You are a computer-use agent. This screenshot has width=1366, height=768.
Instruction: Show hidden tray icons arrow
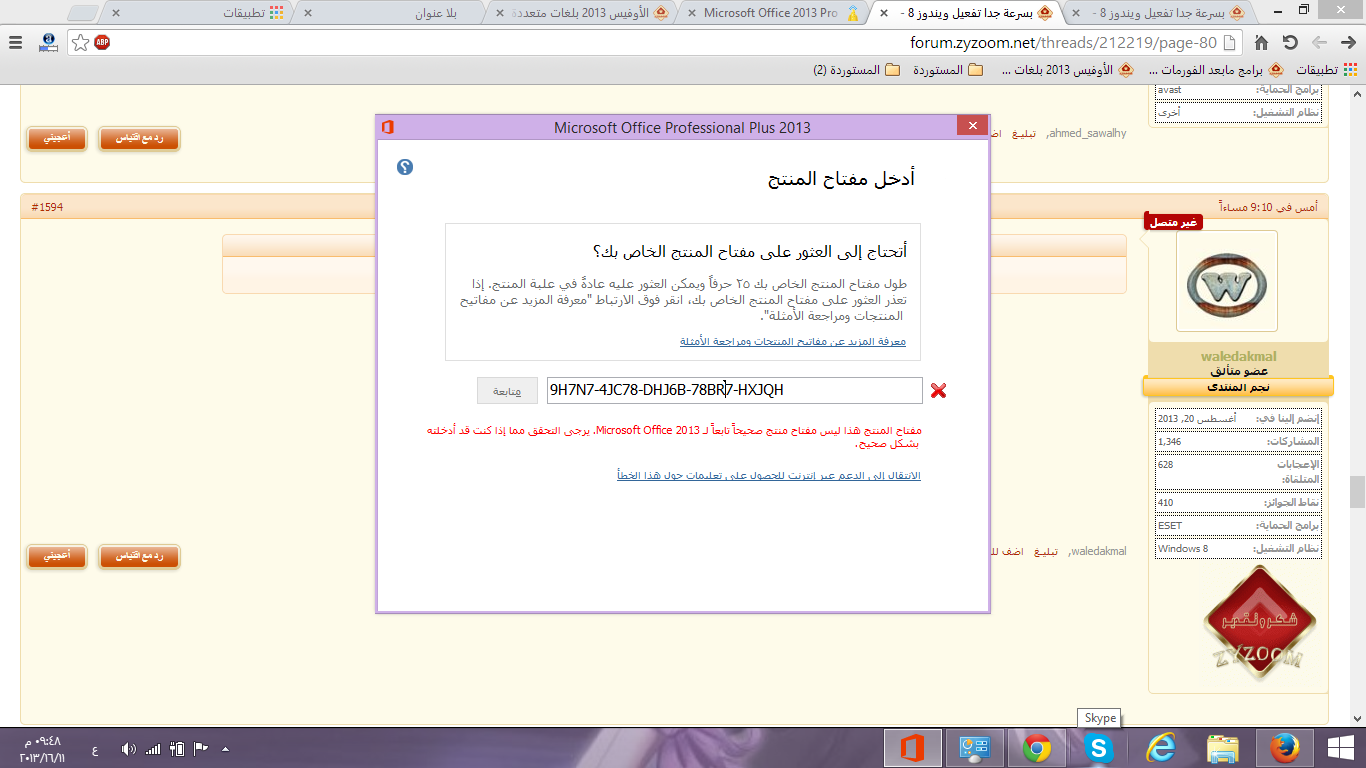(x=225, y=749)
